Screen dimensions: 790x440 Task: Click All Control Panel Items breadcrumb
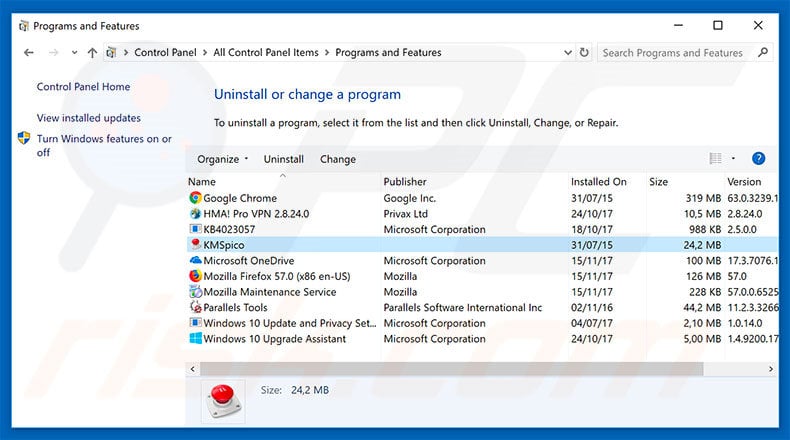tap(266, 52)
